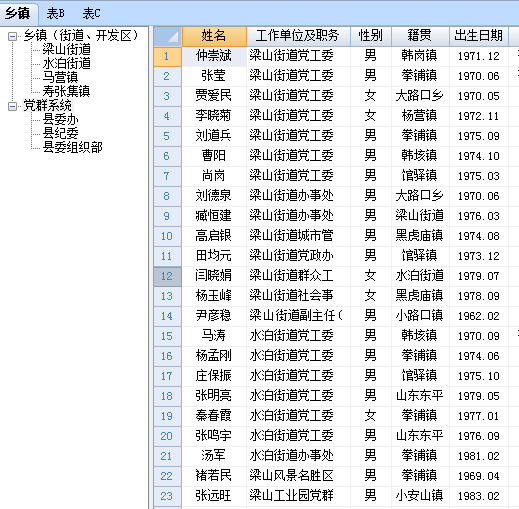Screen dimensions: 519x509
Task: Select 县纪委 tree item
Action: (60, 133)
